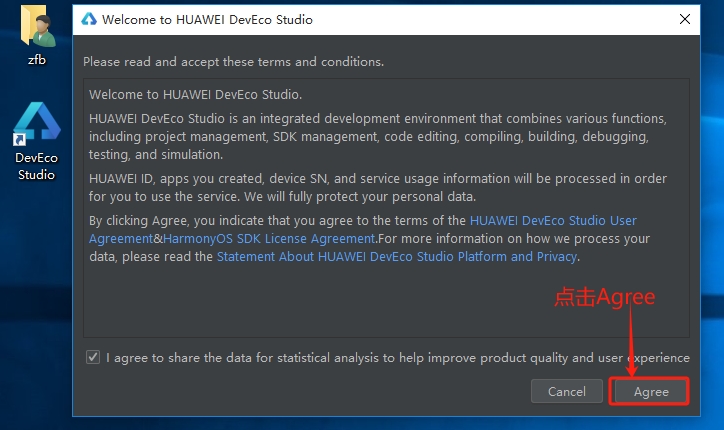This screenshot has height=430, width=724.
Task: Close the Welcome dialog with the X
Action: (685, 19)
